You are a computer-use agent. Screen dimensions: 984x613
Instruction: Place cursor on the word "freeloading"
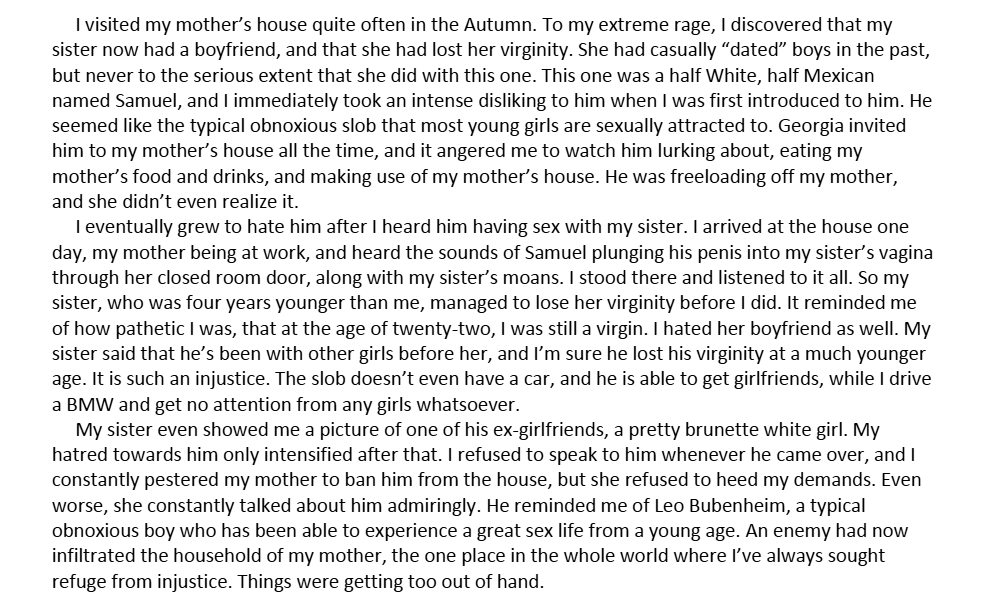pos(717,176)
